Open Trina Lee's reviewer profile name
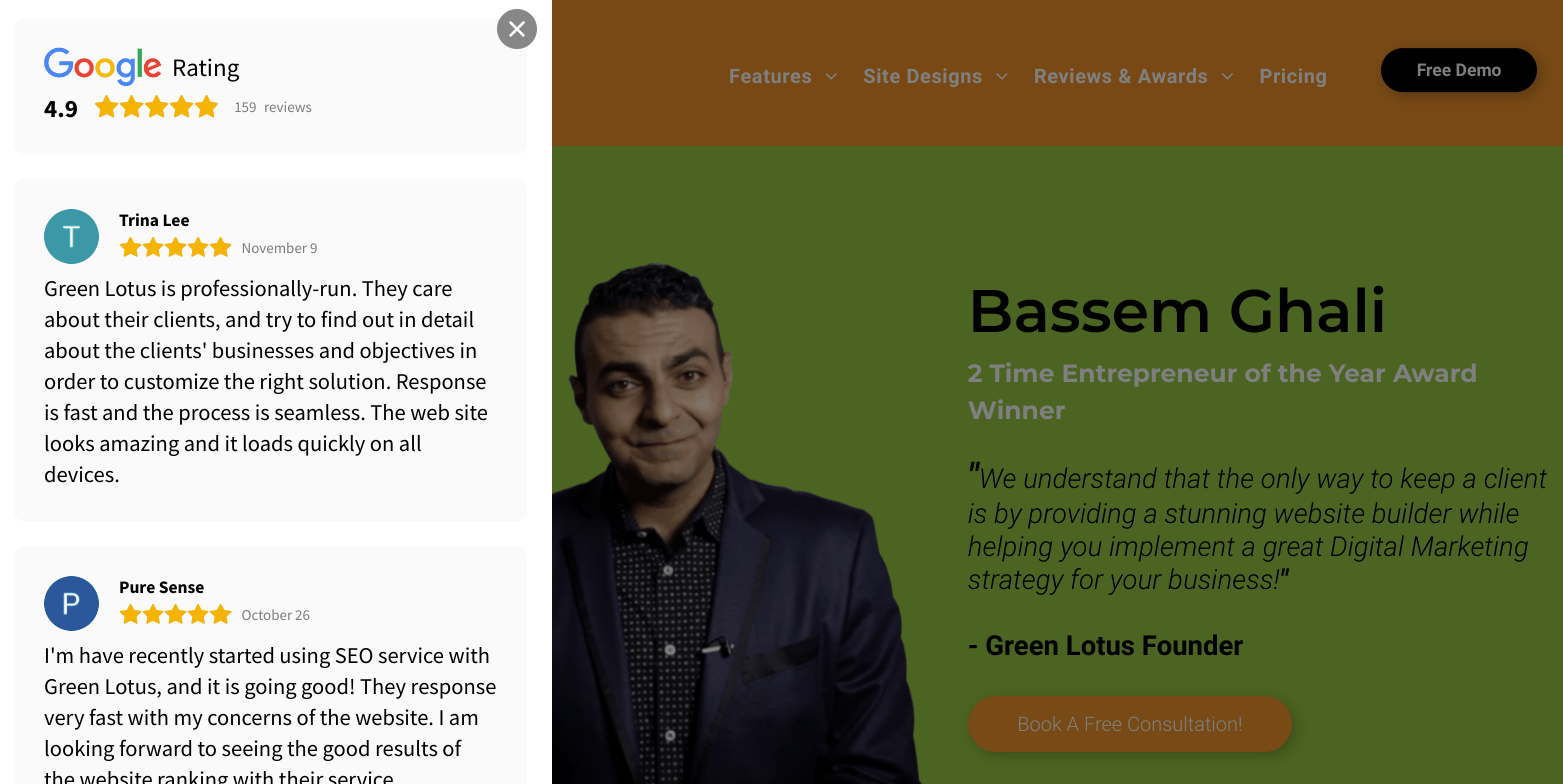 coord(154,220)
